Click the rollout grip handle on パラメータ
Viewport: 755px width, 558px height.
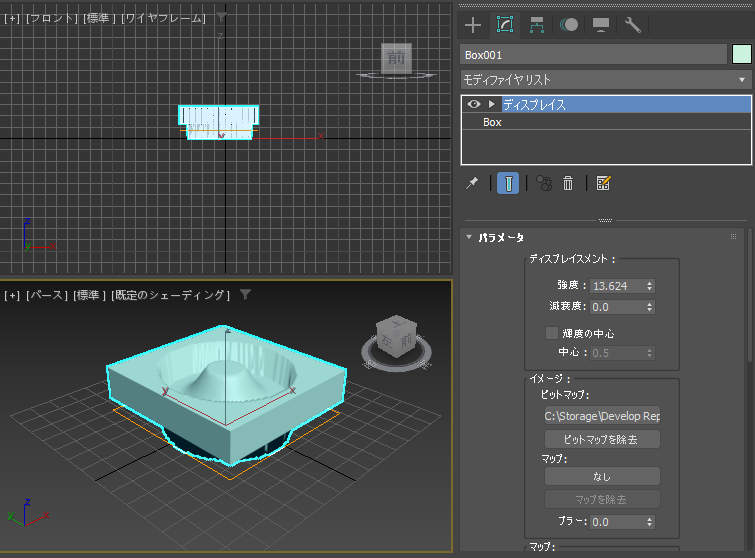tap(733, 237)
